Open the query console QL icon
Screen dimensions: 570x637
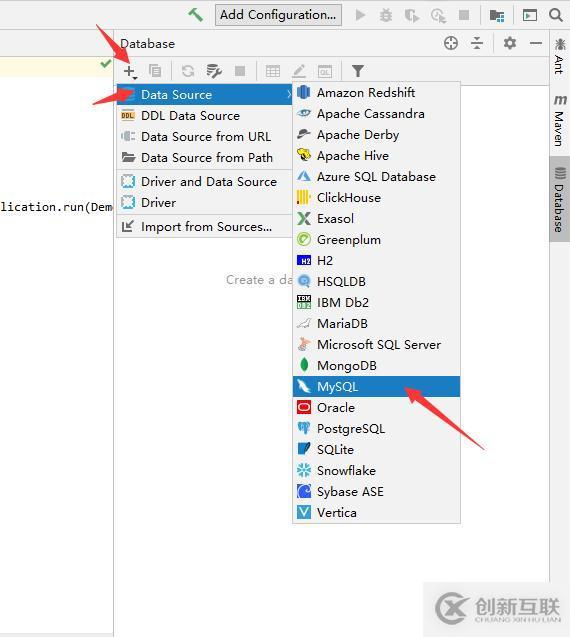coord(325,72)
